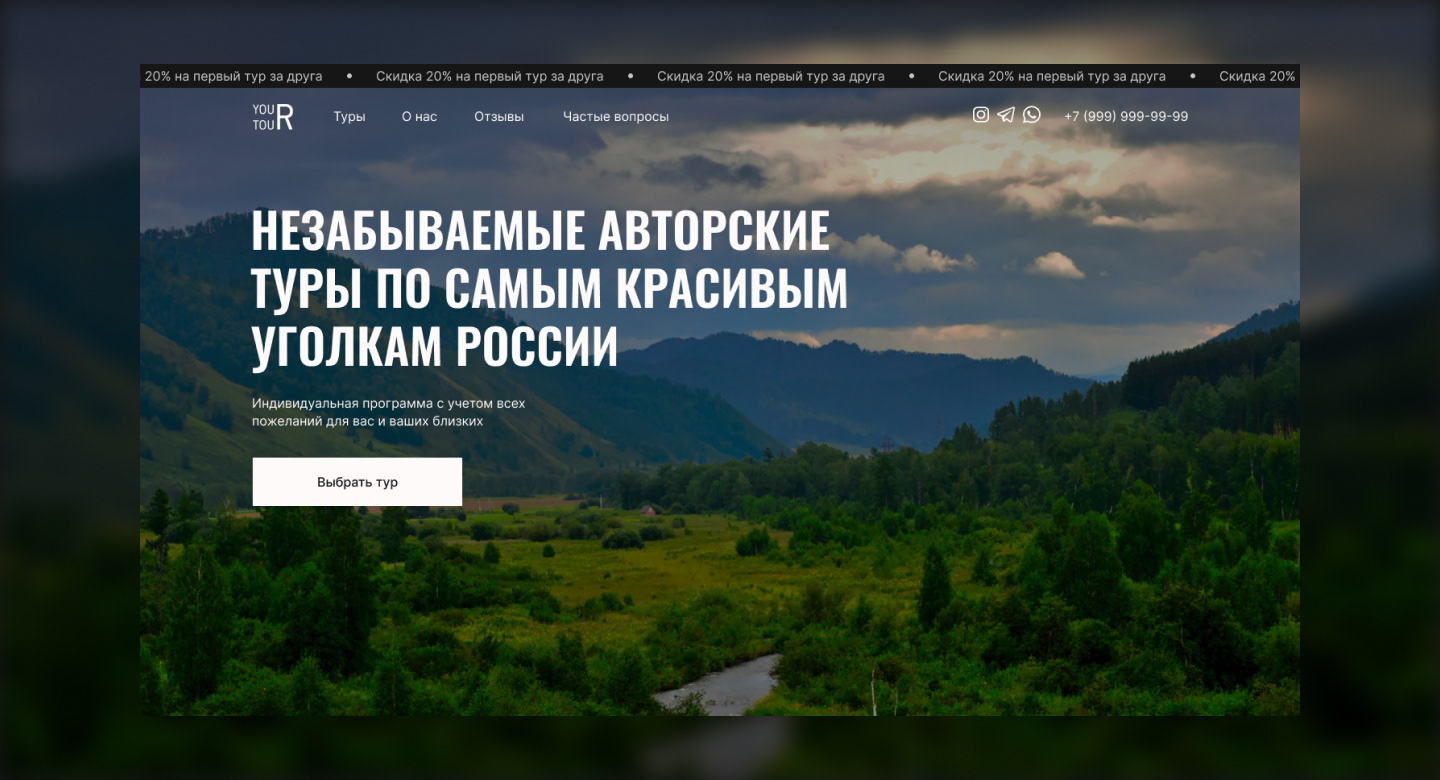
Task: Open the Instagram social icon
Action: [981, 115]
